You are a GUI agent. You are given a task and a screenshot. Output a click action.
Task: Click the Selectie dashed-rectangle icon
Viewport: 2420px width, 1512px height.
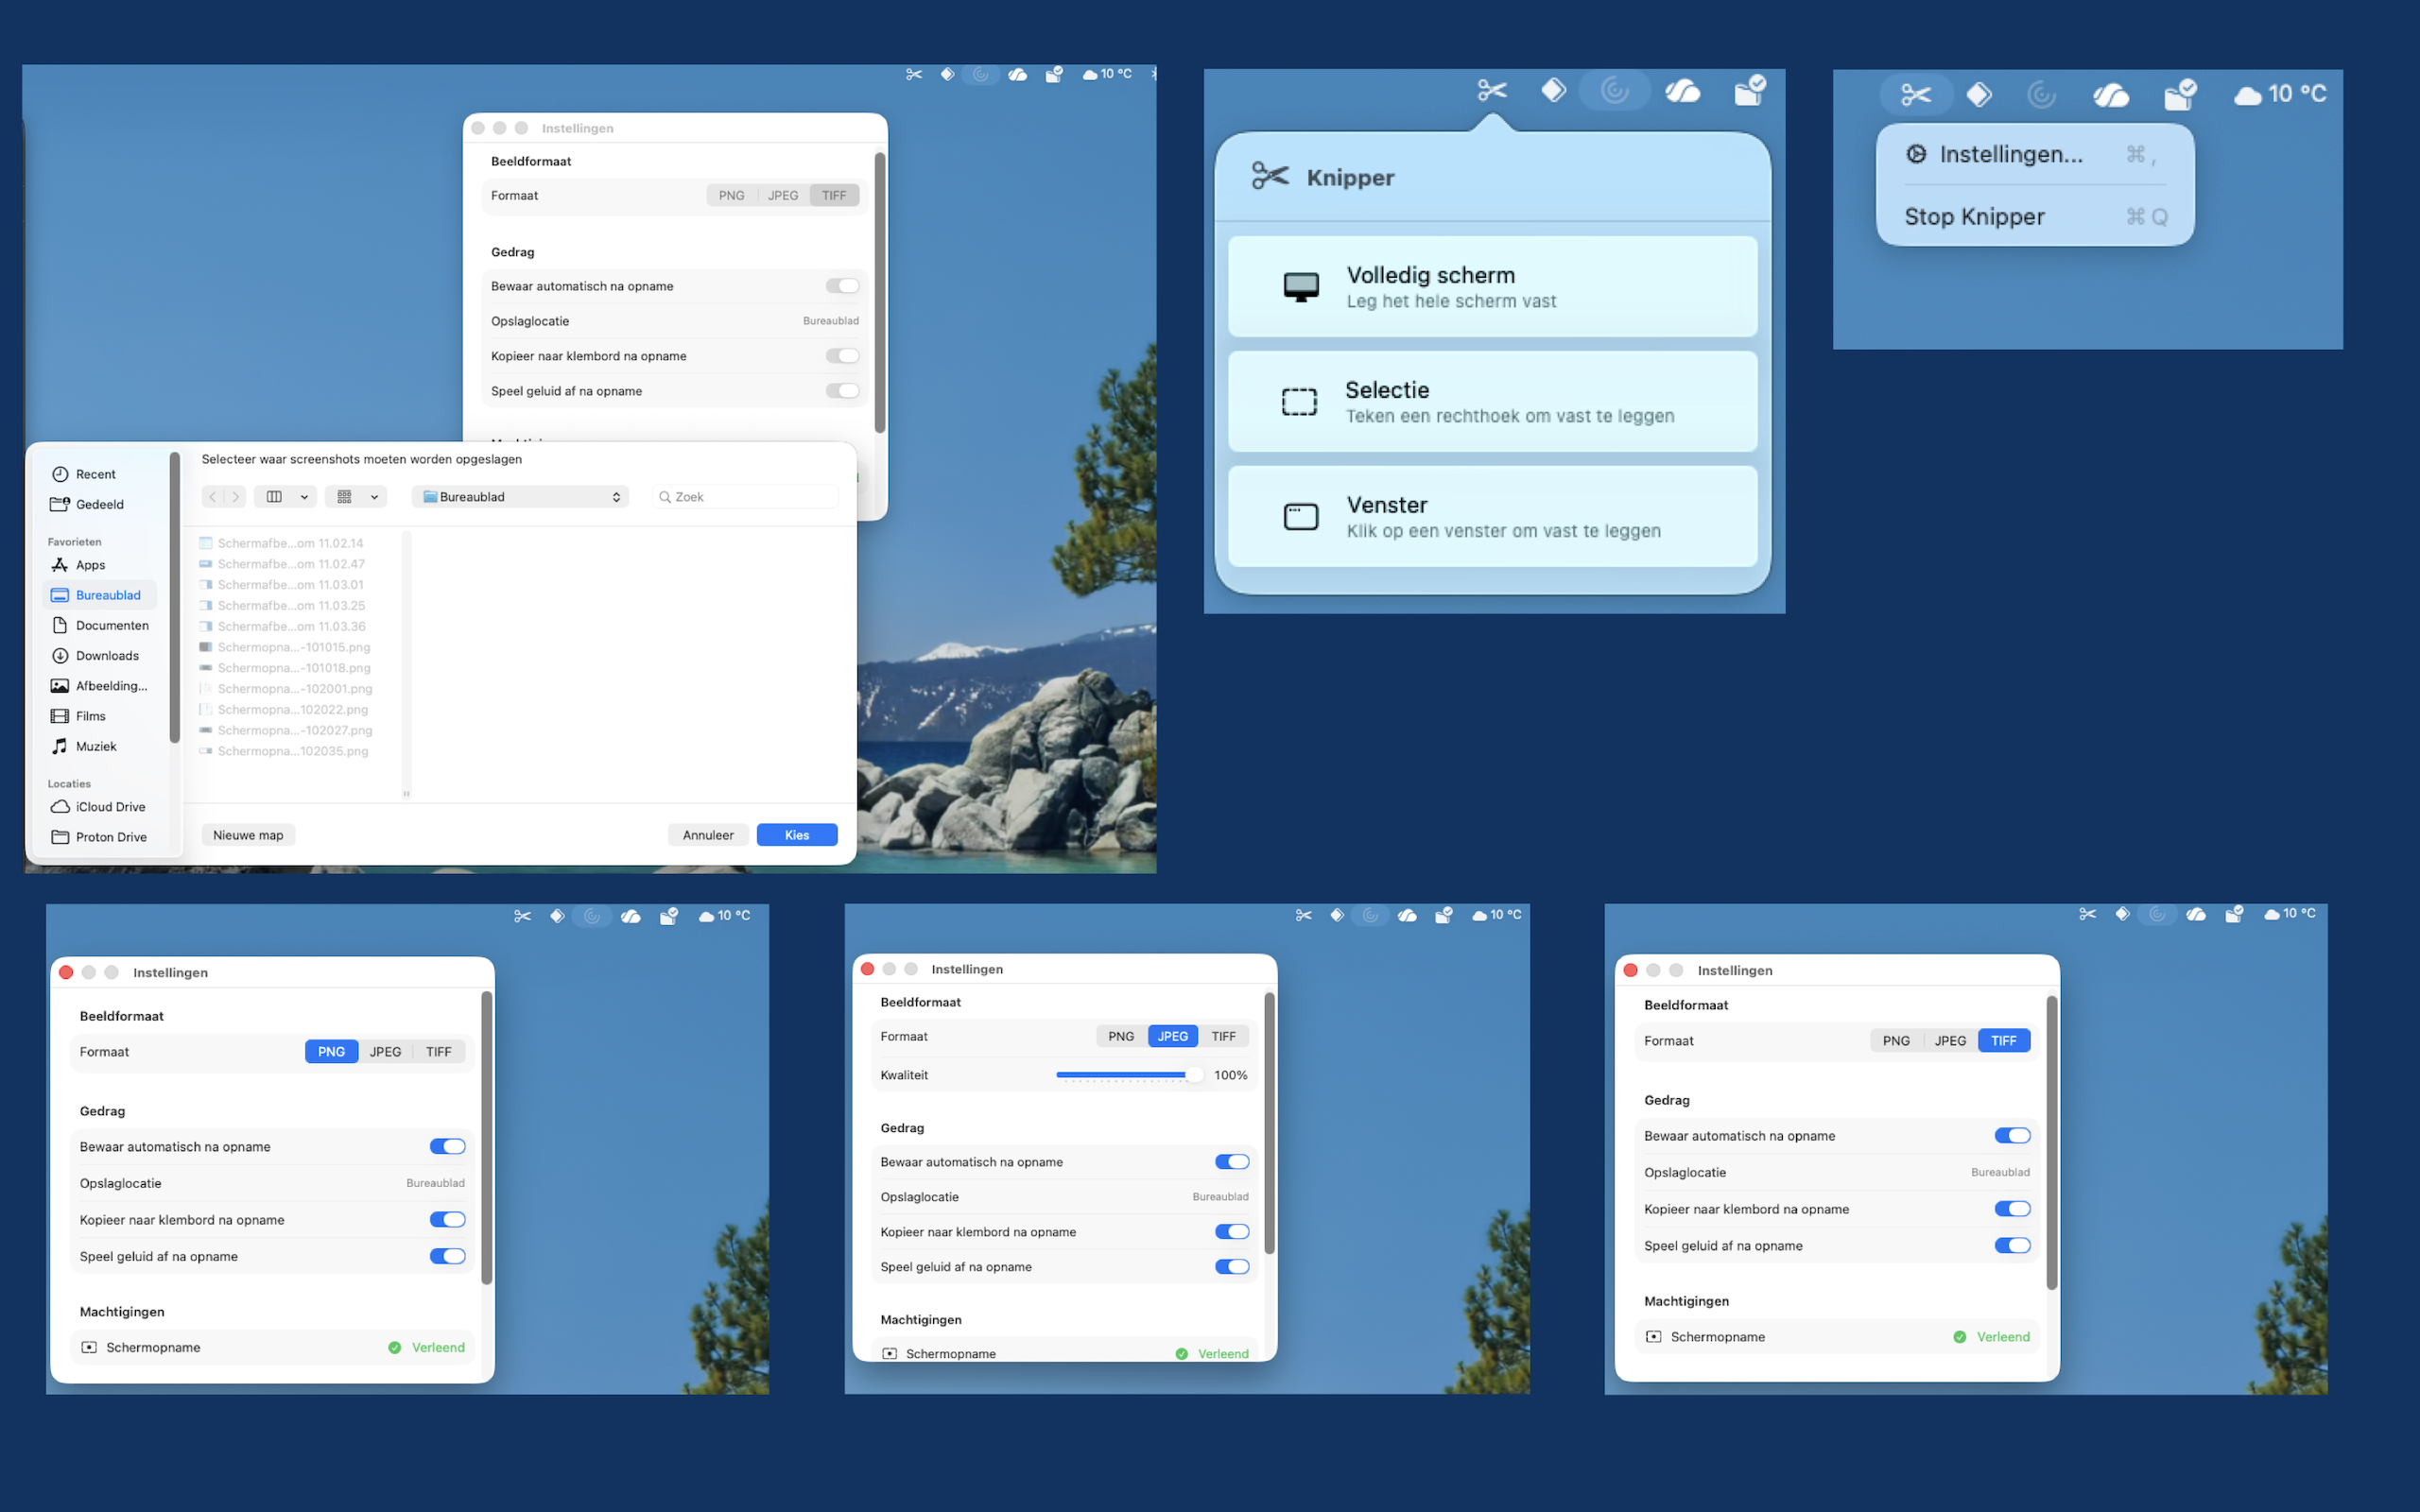[1298, 401]
